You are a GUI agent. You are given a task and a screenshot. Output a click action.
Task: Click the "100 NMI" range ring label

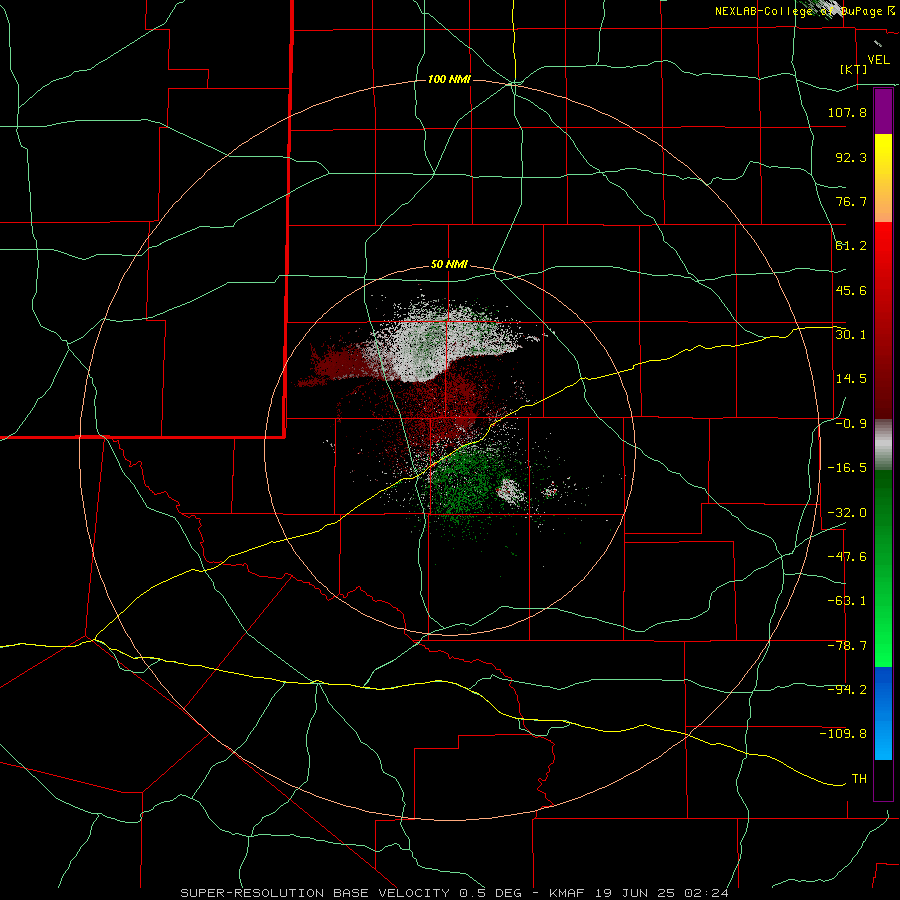pyautogui.click(x=449, y=79)
